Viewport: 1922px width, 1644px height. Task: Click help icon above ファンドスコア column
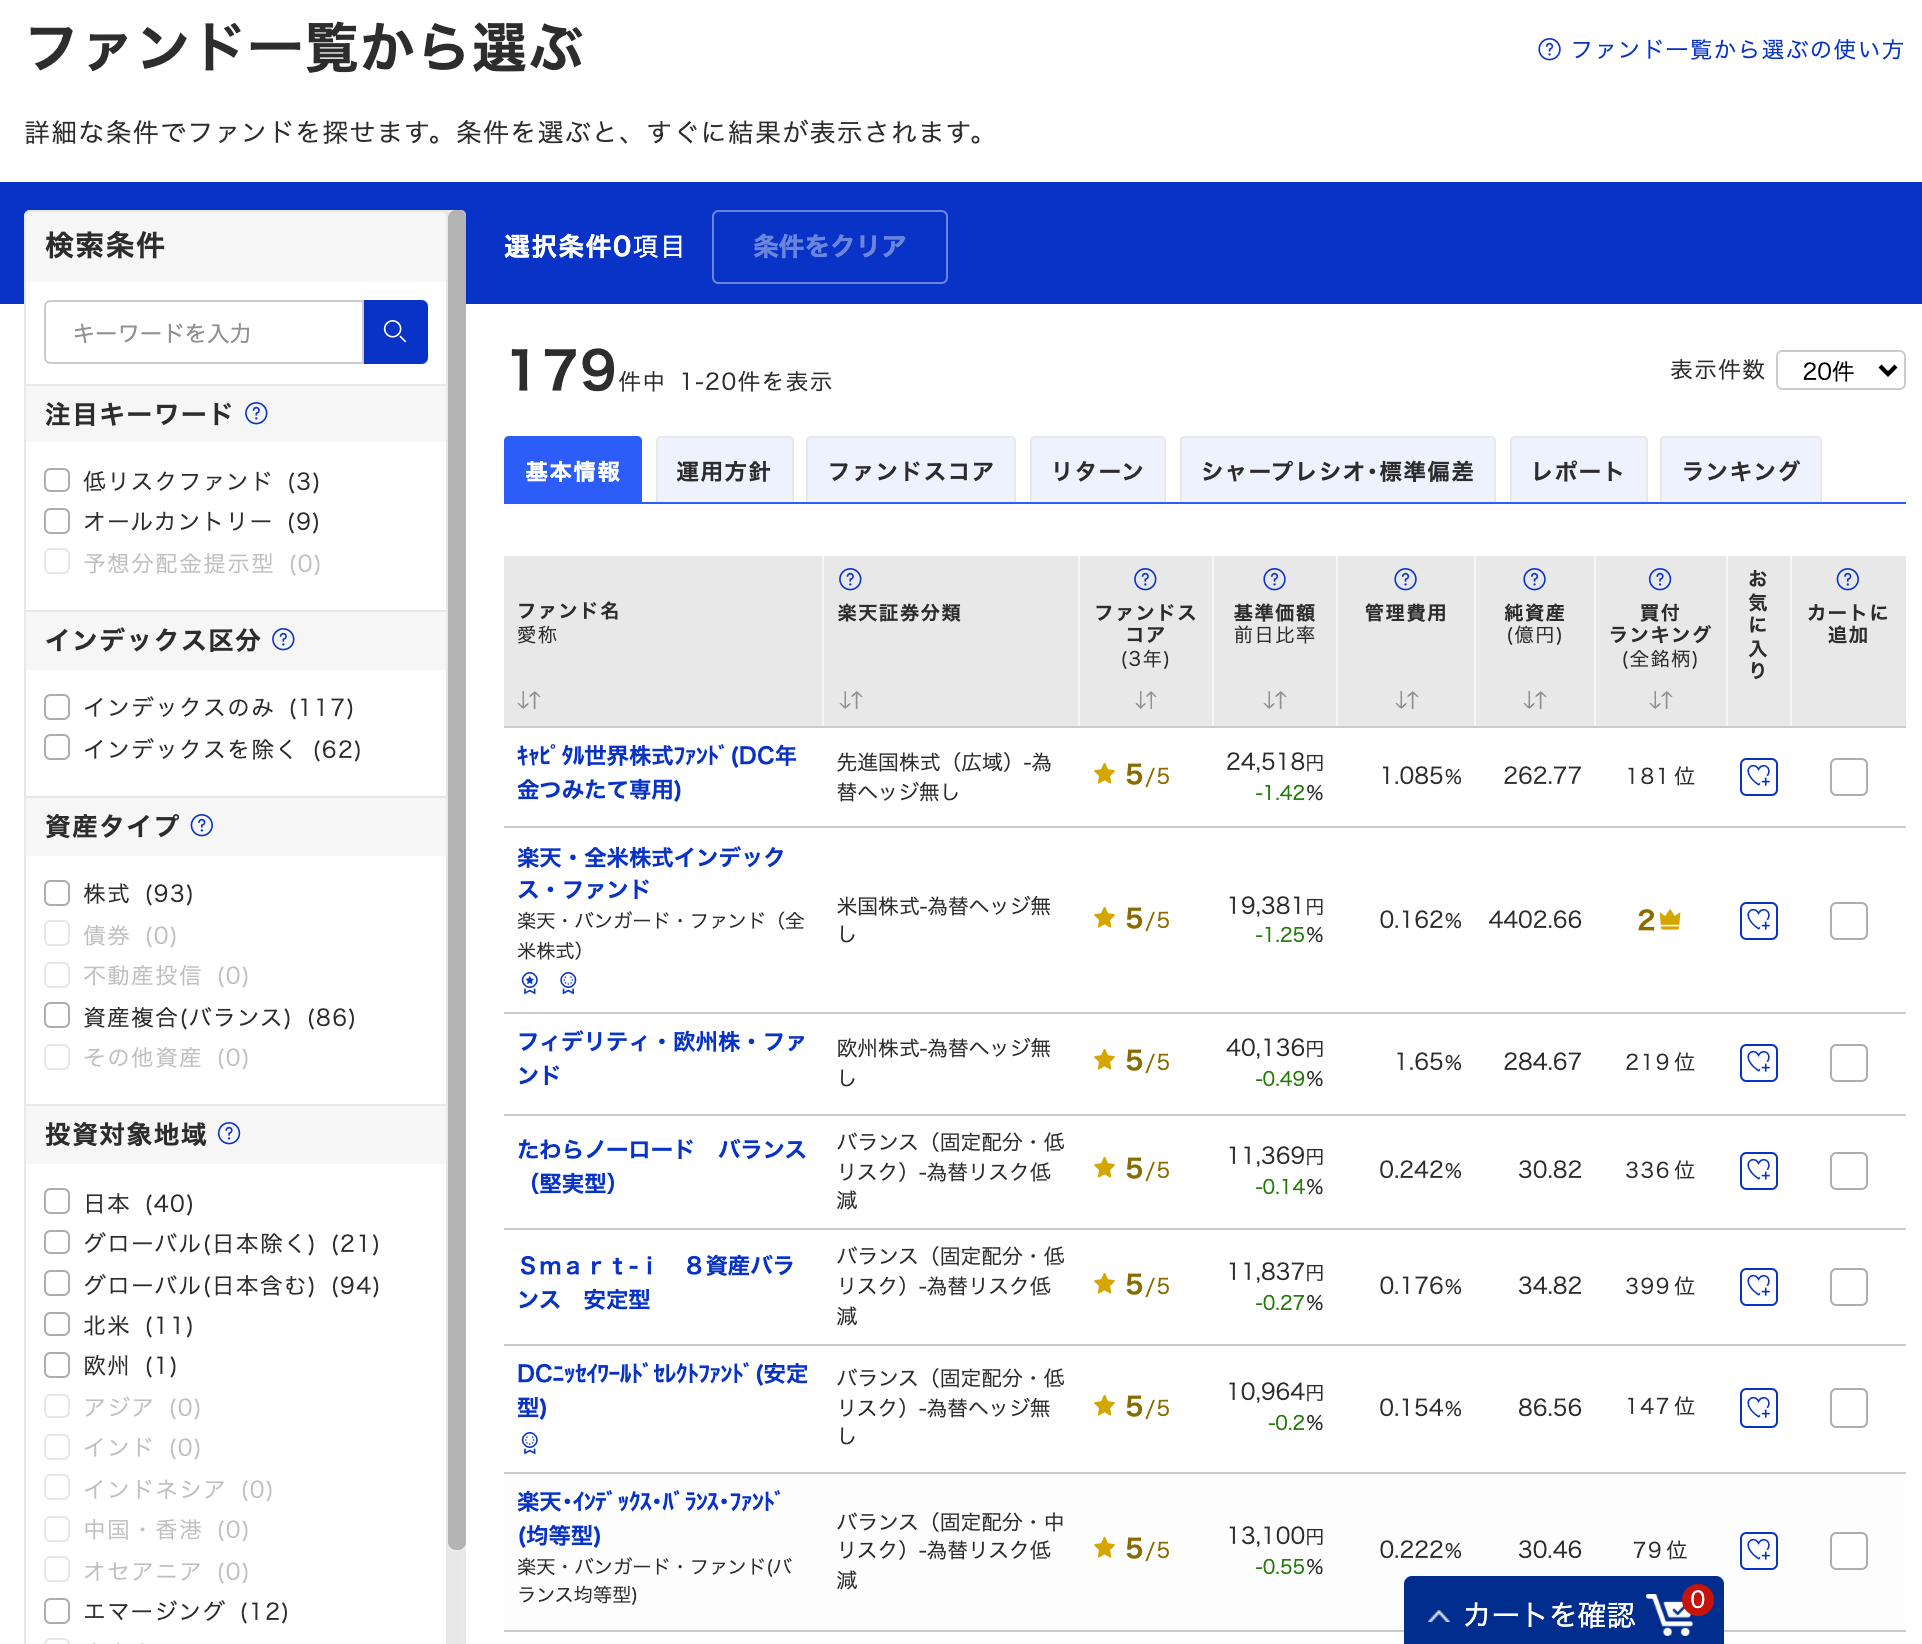click(1145, 579)
